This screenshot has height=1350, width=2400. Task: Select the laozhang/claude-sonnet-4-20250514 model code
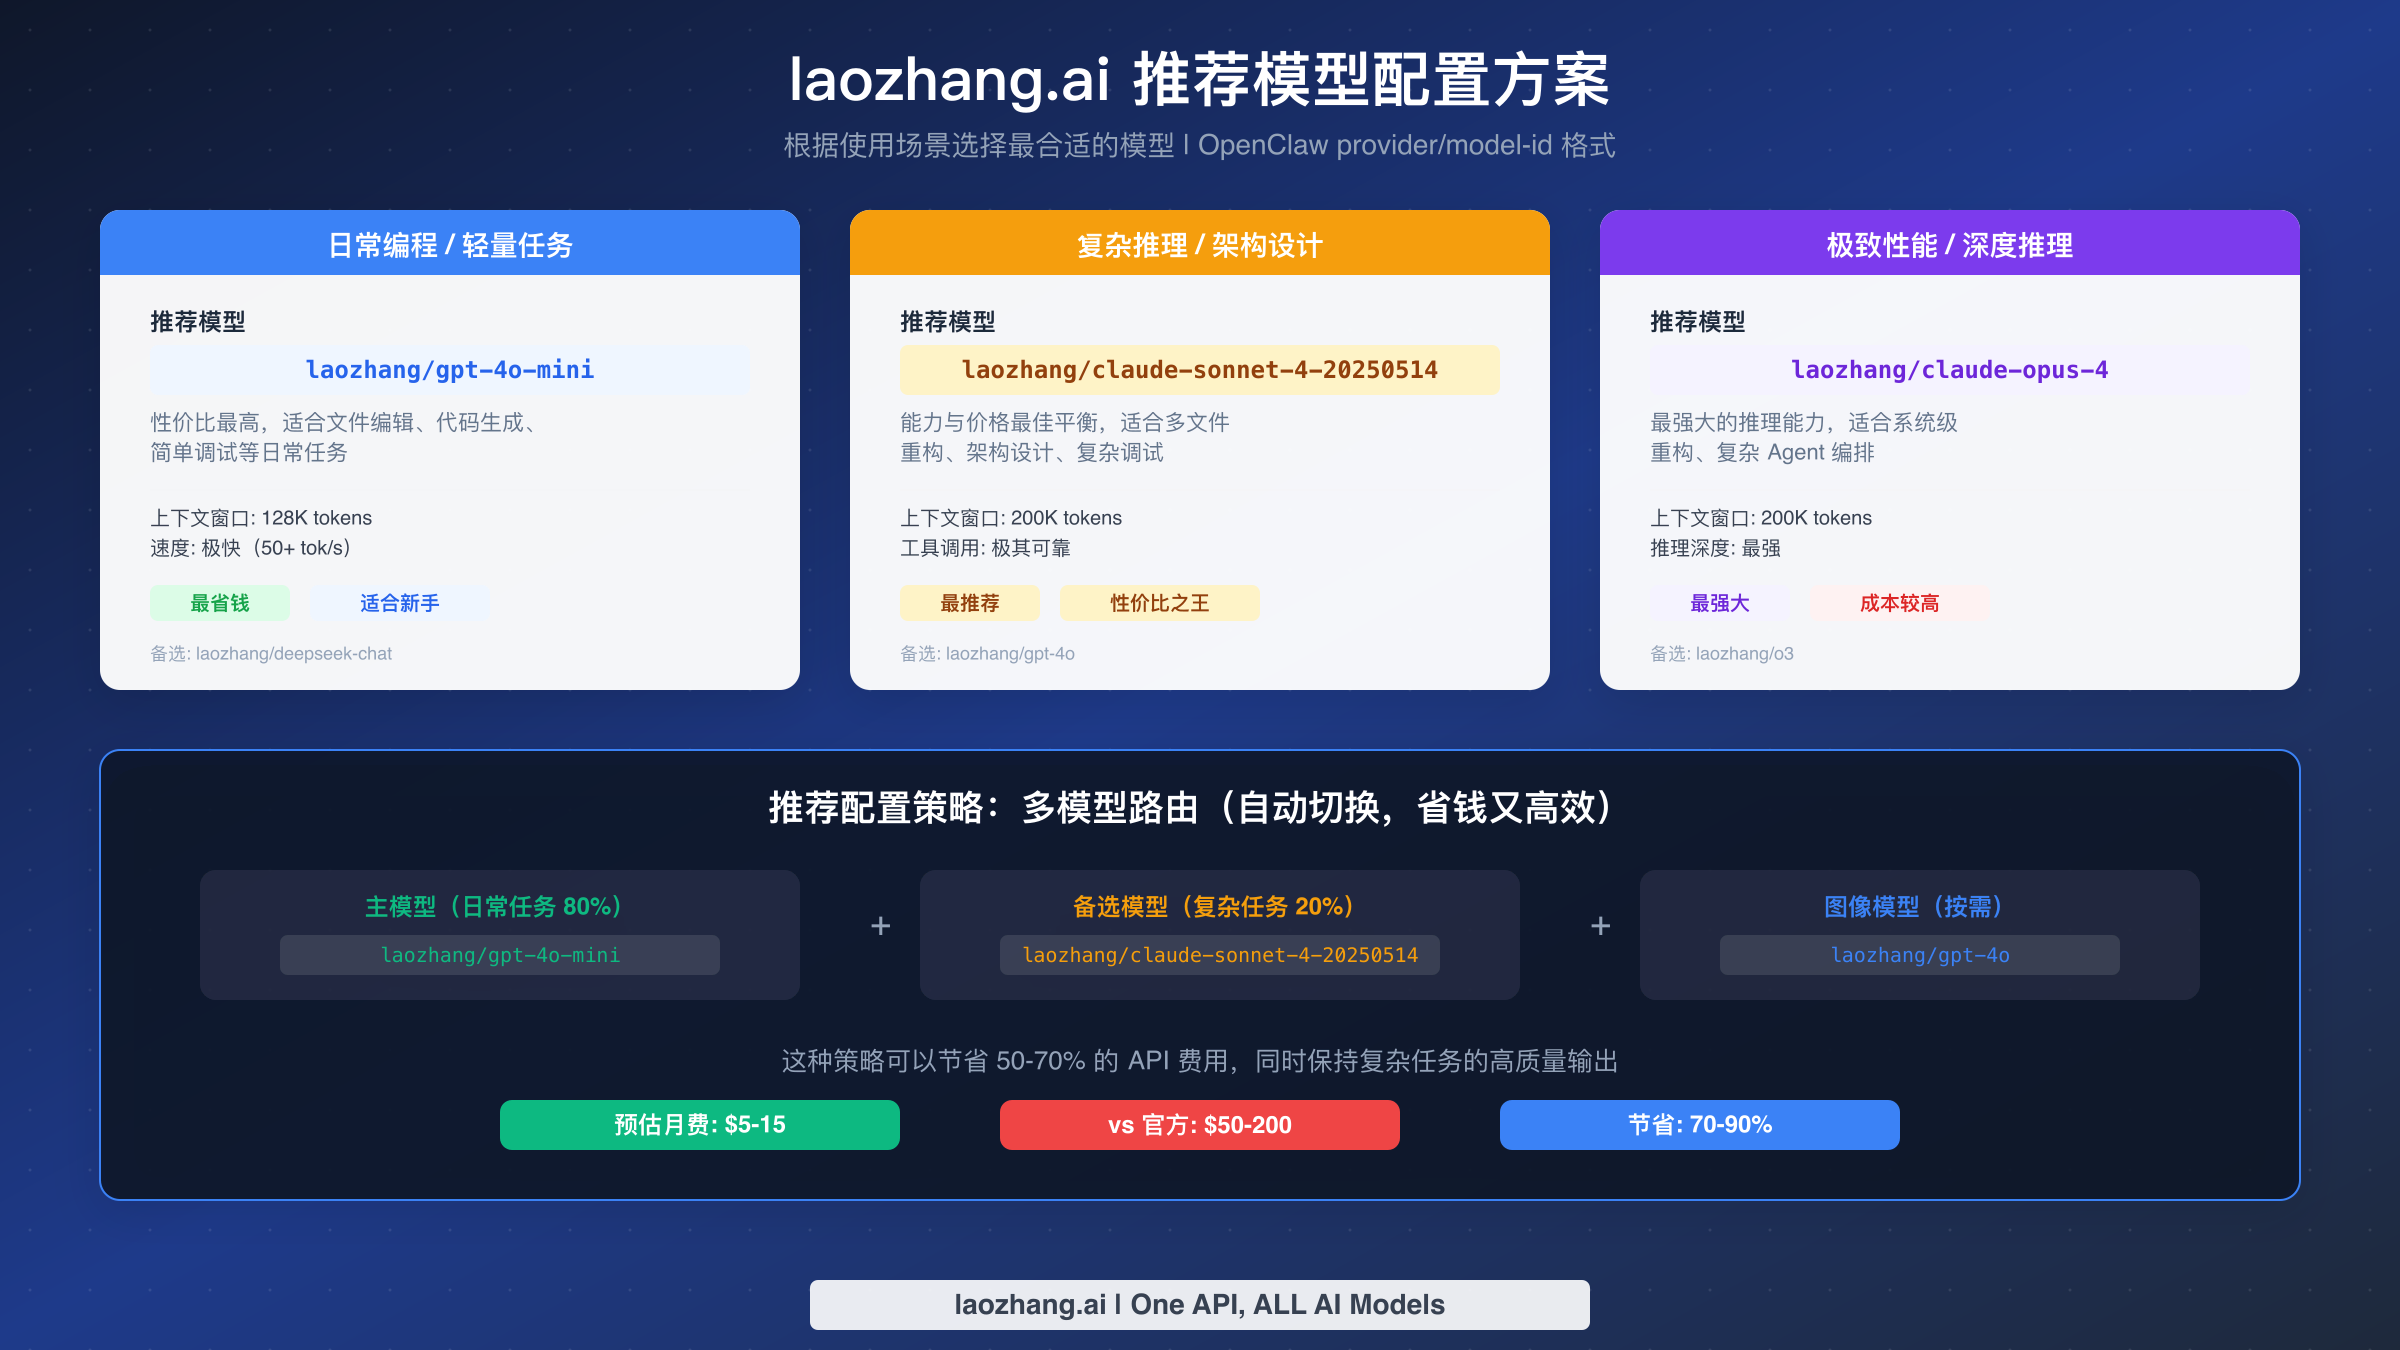click(1199, 369)
